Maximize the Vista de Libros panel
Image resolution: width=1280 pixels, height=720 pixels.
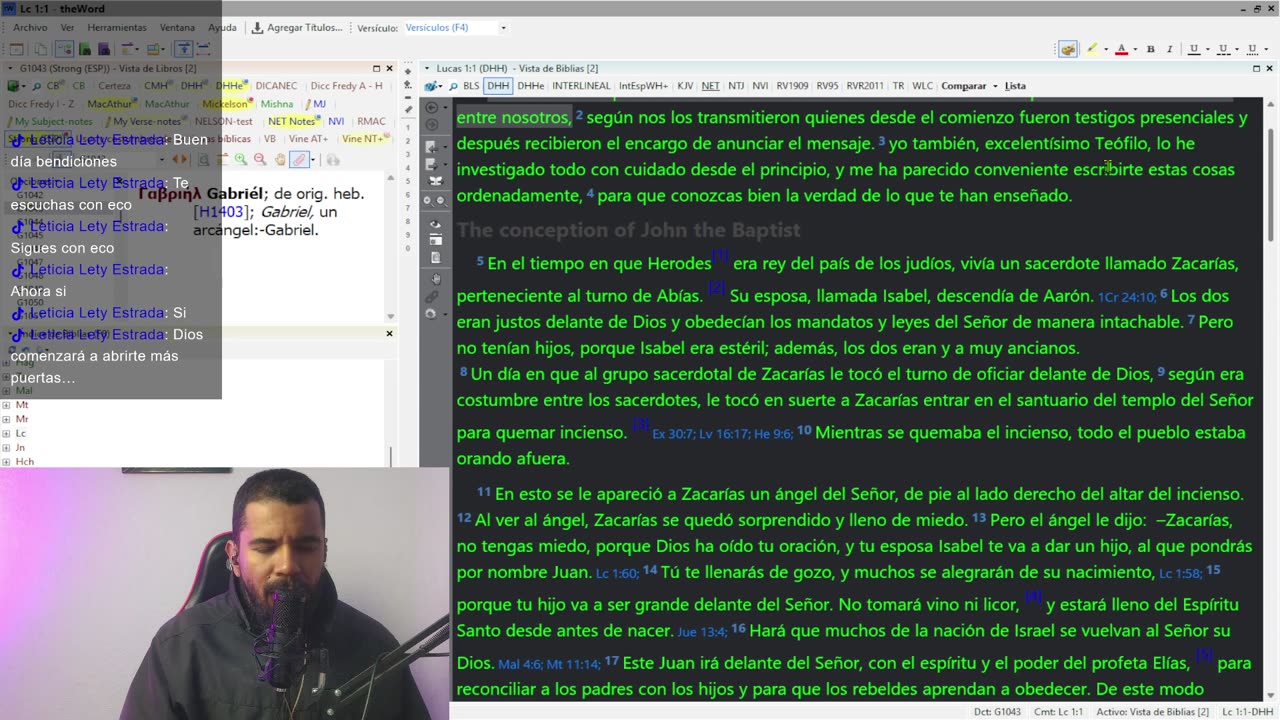click(x=376, y=68)
